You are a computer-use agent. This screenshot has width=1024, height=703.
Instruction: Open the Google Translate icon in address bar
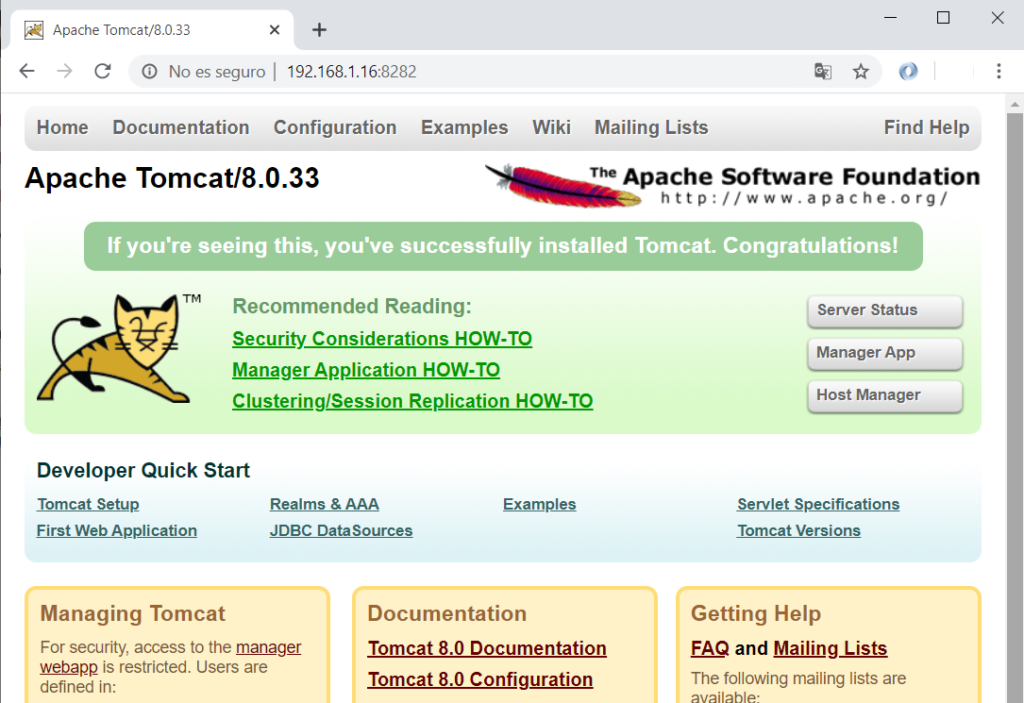pos(823,71)
